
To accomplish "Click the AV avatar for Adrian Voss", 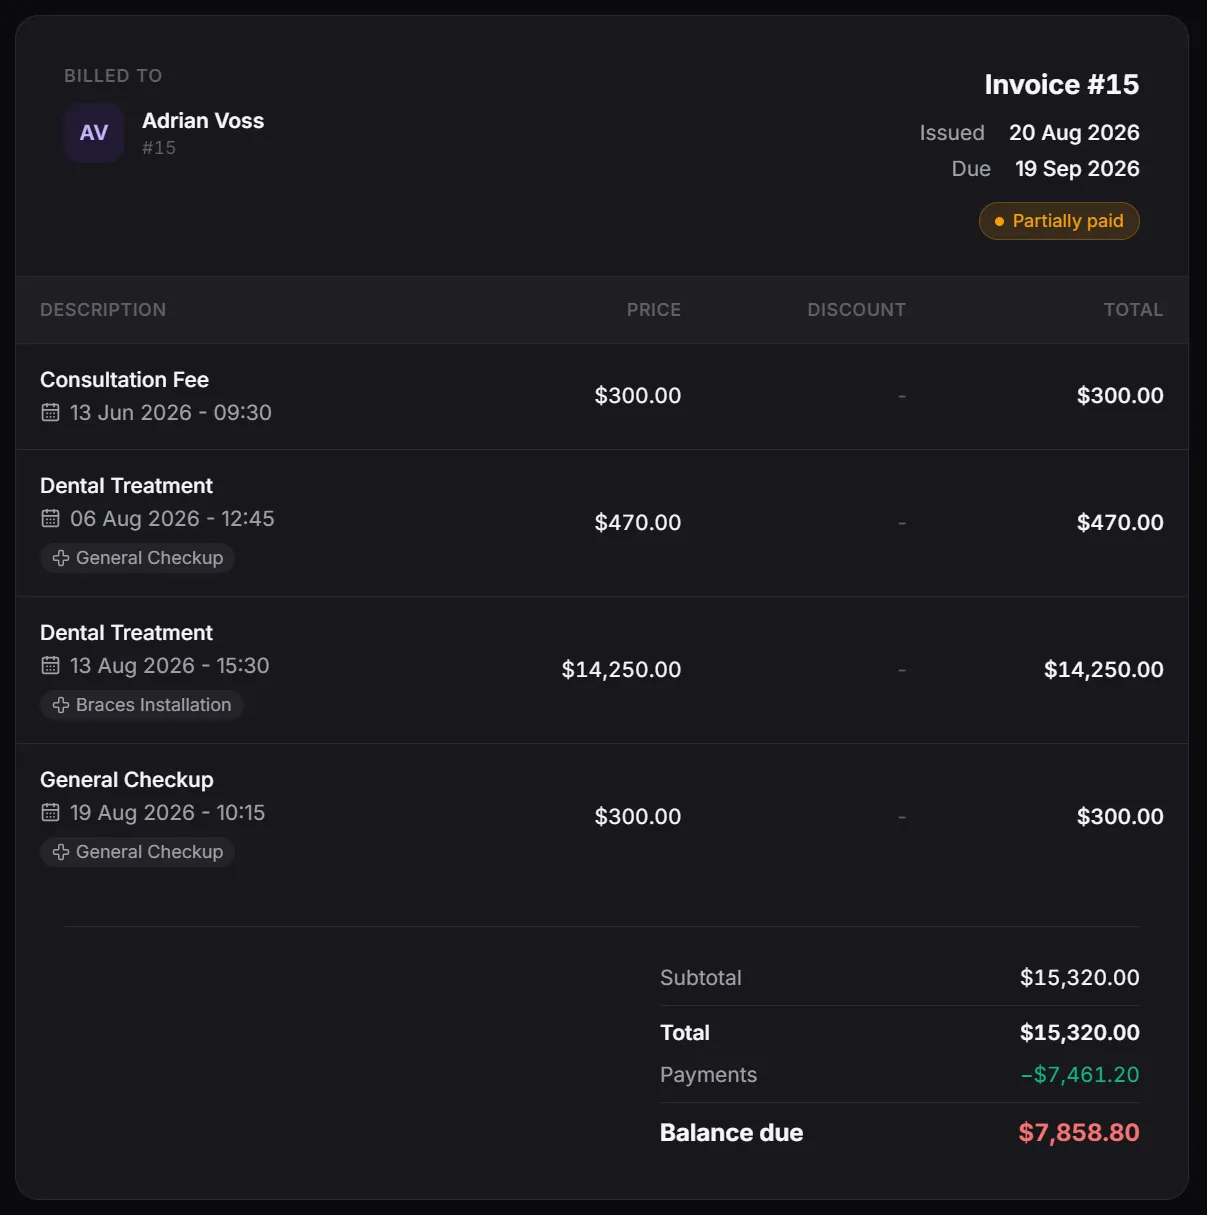I will click(94, 133).
